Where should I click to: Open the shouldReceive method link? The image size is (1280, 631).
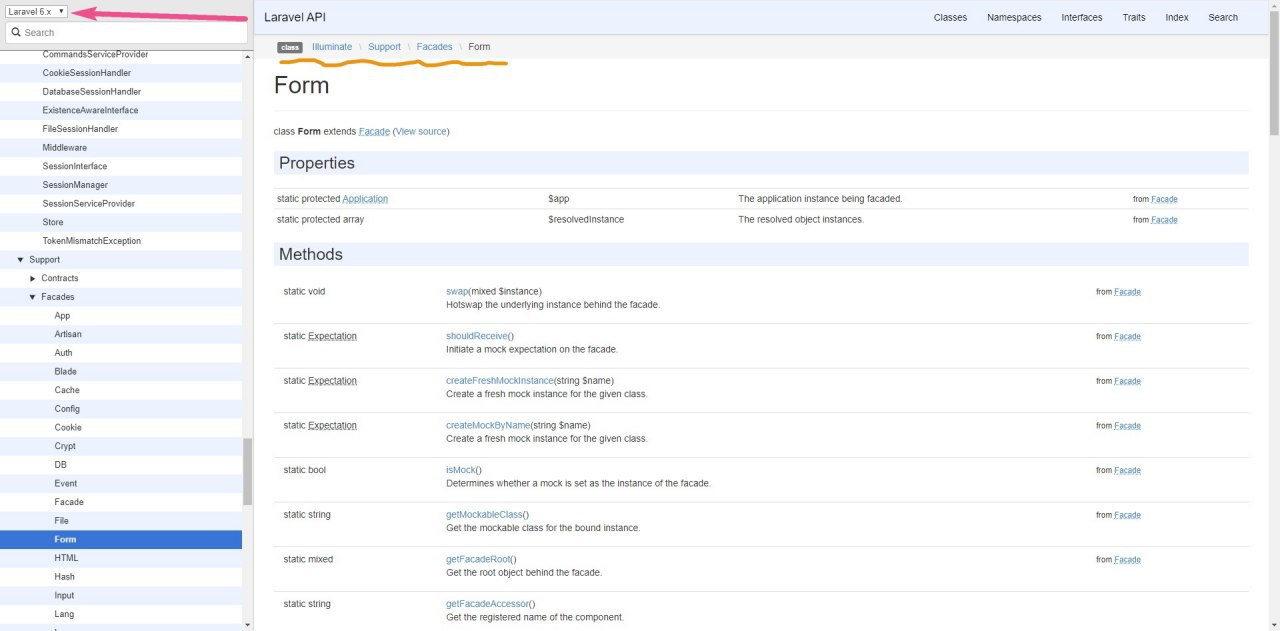[476, 336]
